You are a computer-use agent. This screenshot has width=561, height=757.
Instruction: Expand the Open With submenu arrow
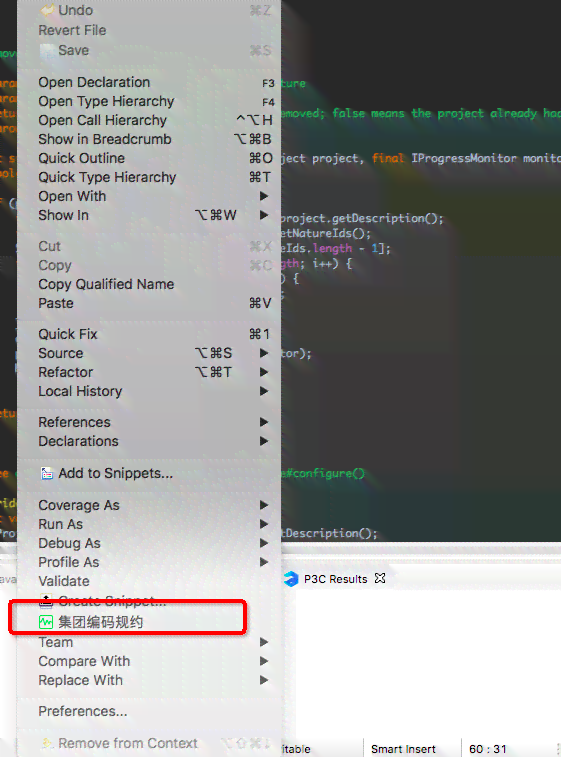(x=264, y=196)
